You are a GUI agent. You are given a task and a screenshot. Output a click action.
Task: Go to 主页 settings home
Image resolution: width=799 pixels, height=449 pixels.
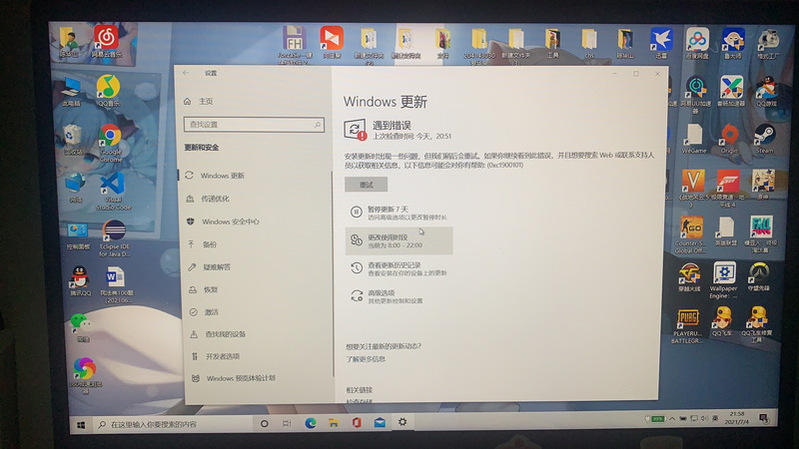point(205,101)
